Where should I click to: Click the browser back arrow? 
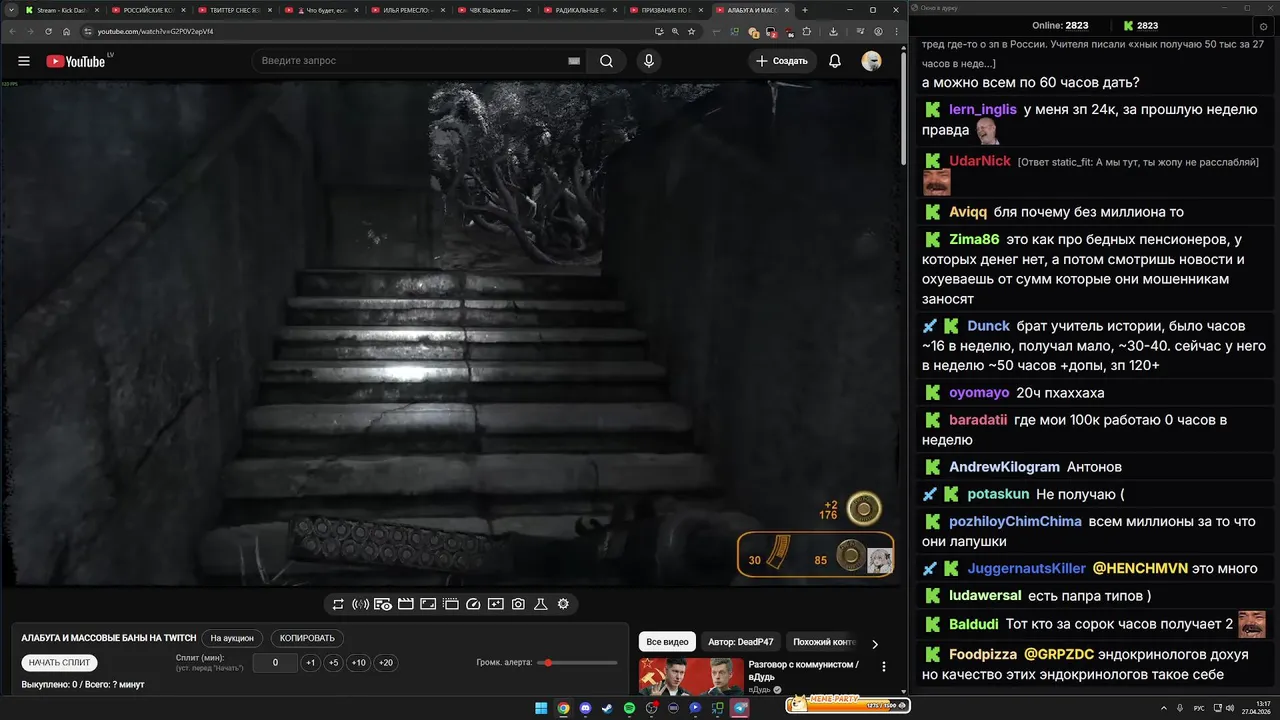(x=13, y=31)
